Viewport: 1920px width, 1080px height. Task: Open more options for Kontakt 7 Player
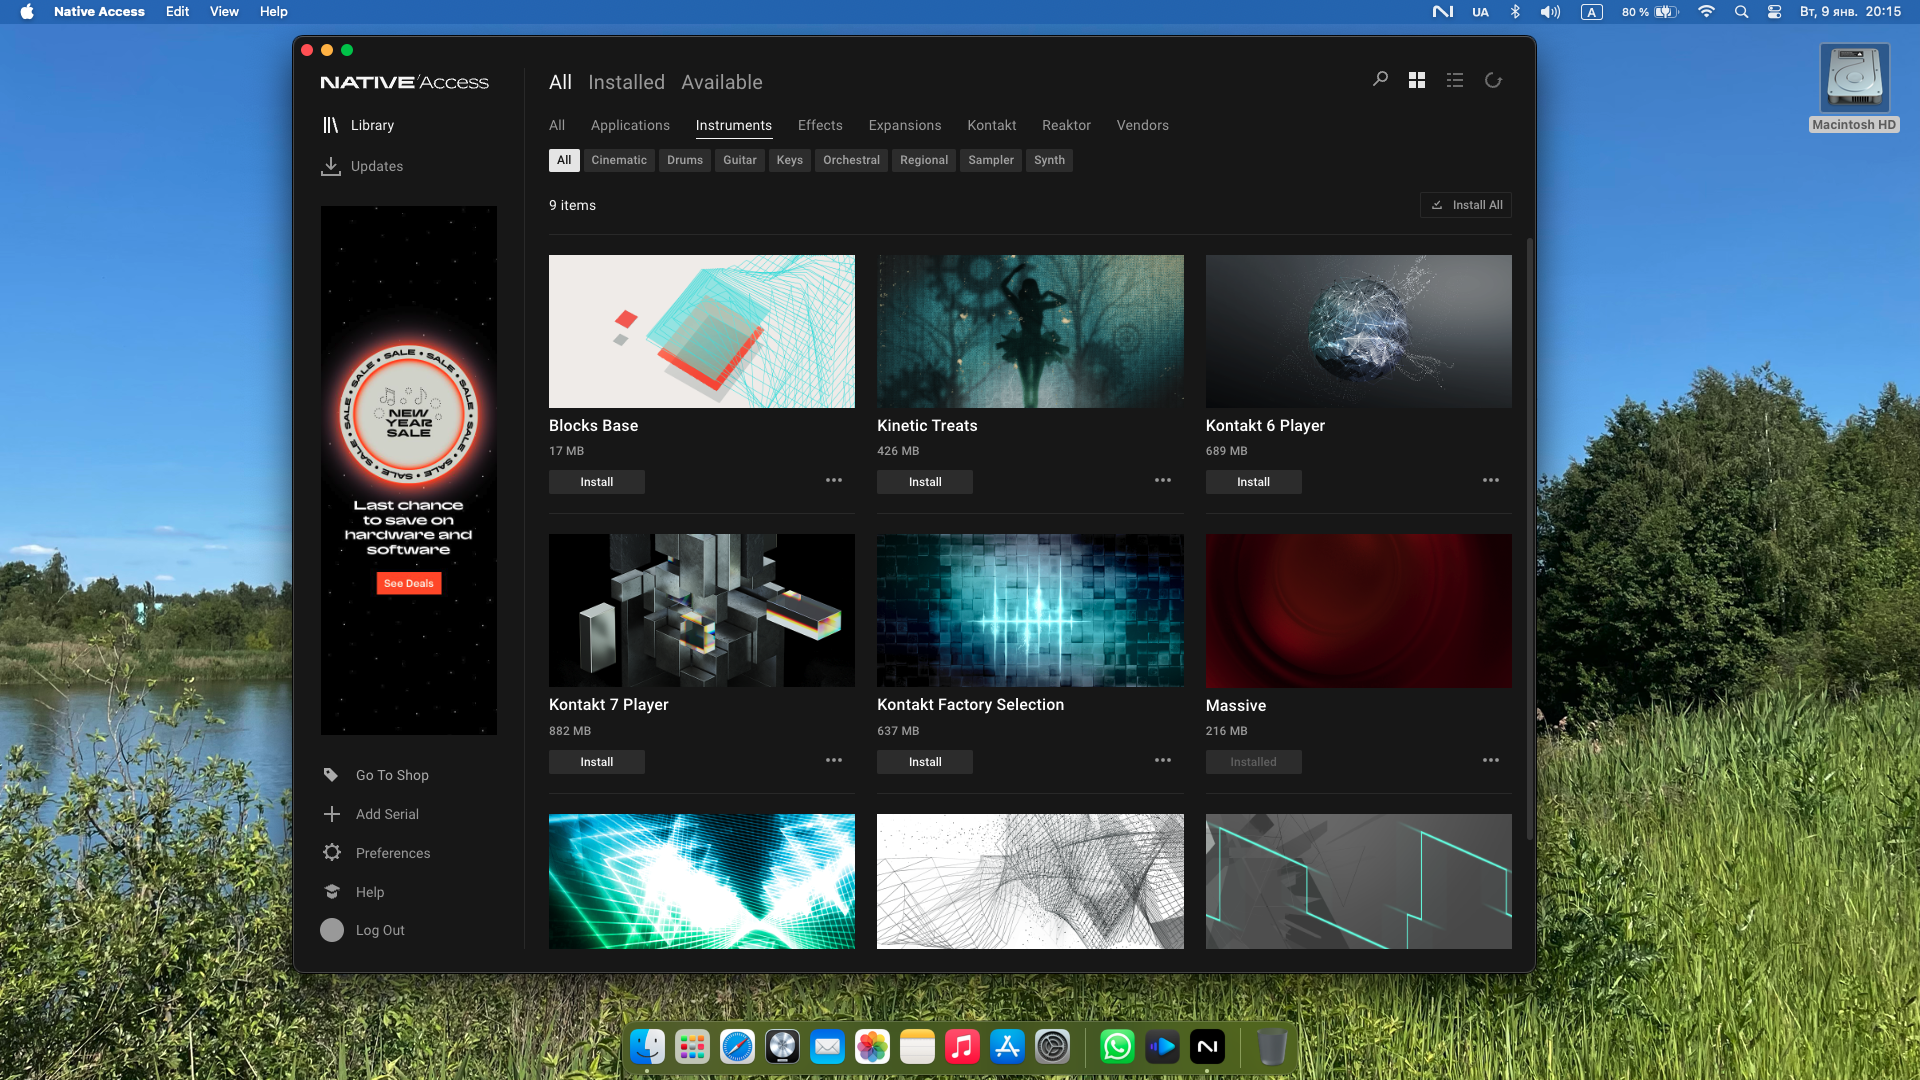(834, 761)
